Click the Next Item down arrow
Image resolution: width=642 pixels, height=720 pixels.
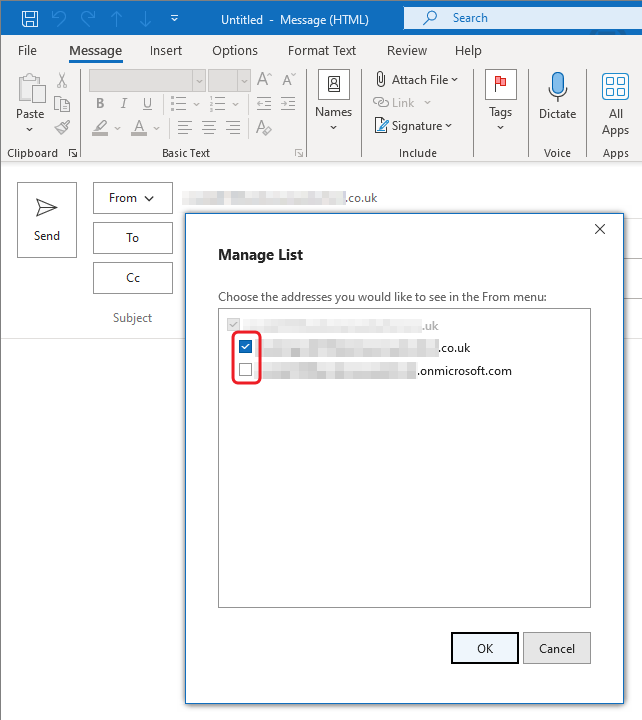click(x=145, y=19)
